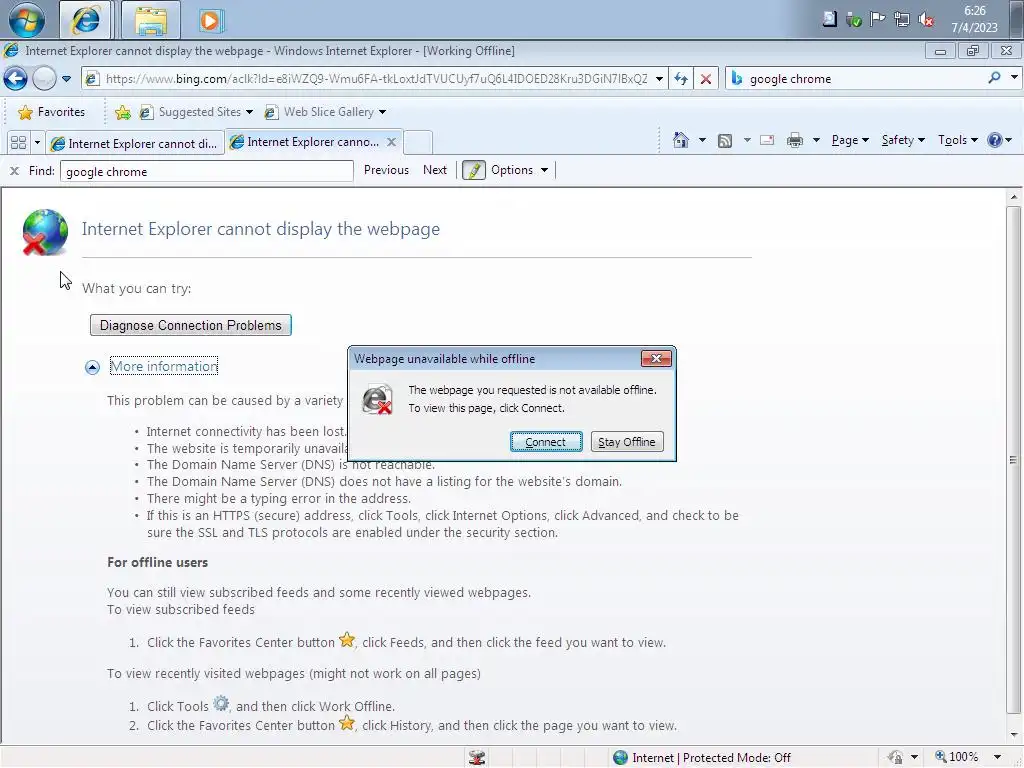Open the Favorites star button
Viewport: 1024px width, 768px height.
coord(52,112)
